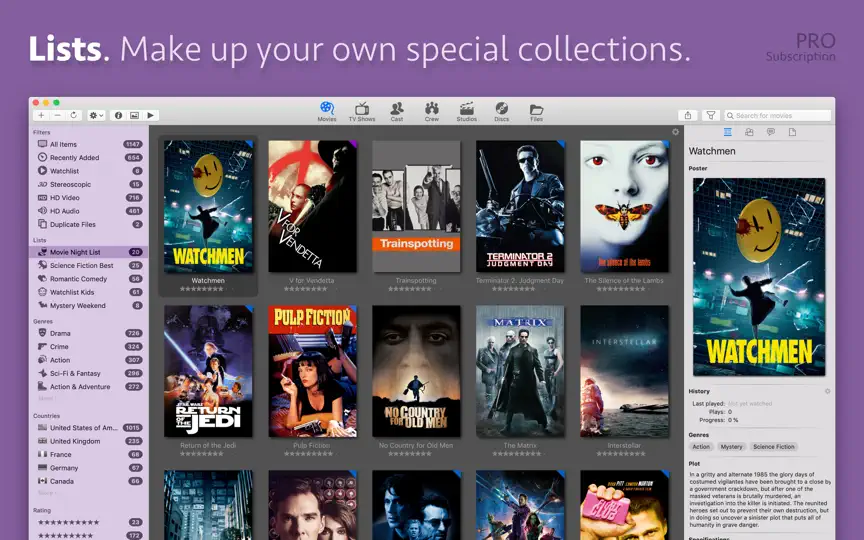Click the Mystery genre tag
Image resolution: width=864 pixels, height=540 pixels.
(731, 447)
